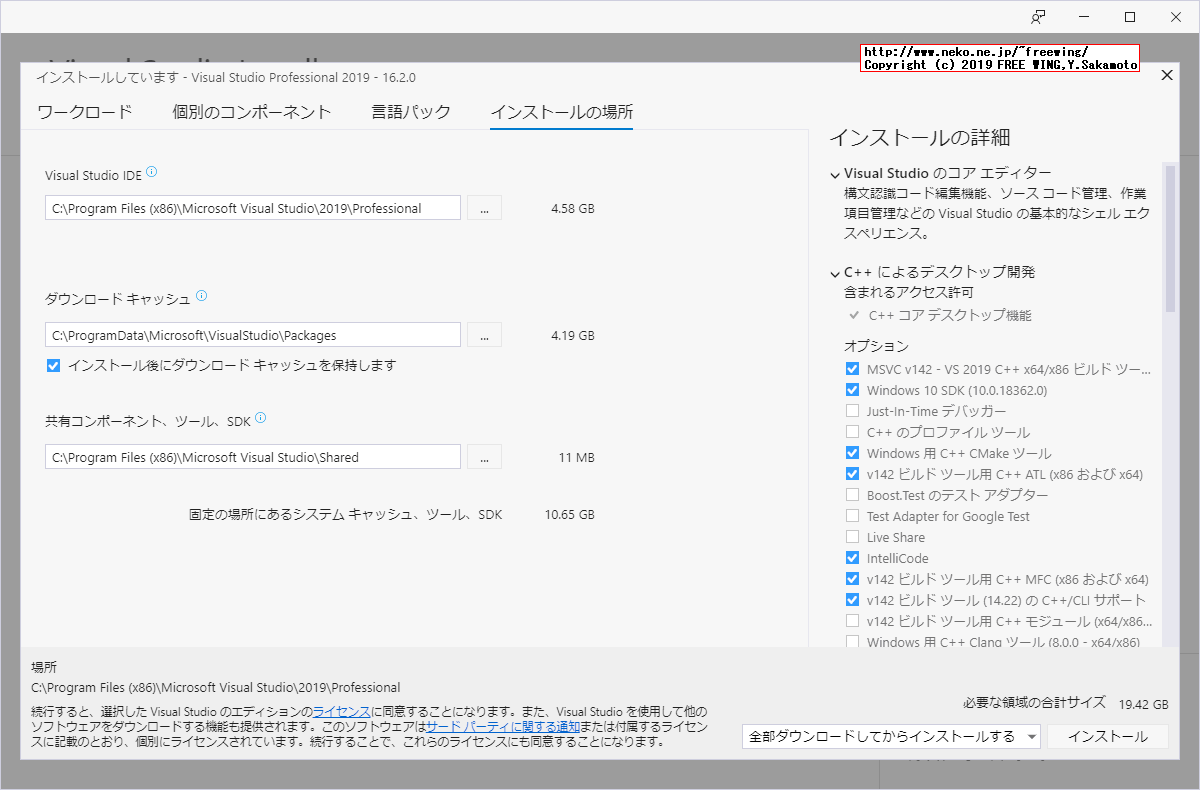Switch to the ワークロード tab
This screenshot has width=1200, height=790.
click(85, 113)
